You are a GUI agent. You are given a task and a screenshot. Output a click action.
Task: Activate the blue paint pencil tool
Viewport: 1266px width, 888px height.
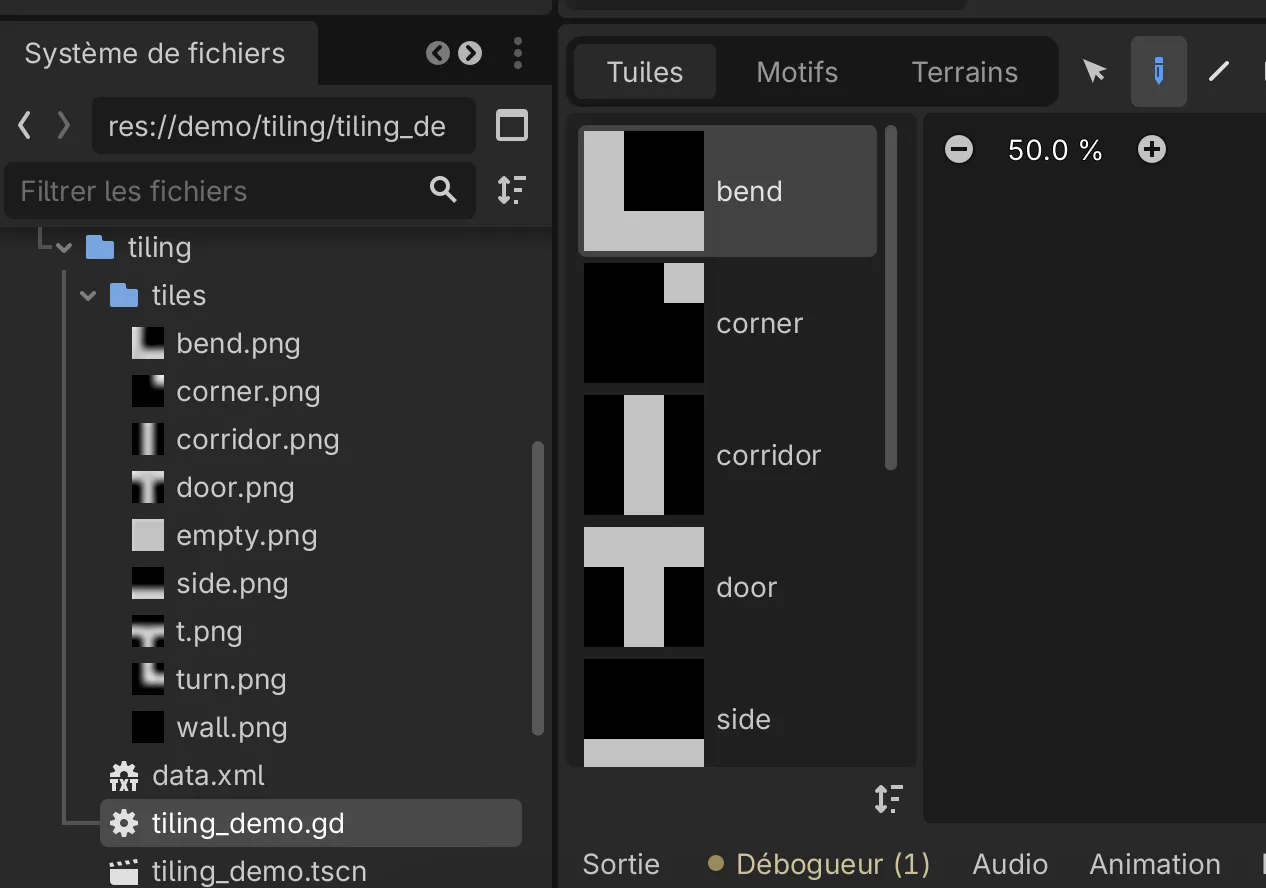[1159, 72]
